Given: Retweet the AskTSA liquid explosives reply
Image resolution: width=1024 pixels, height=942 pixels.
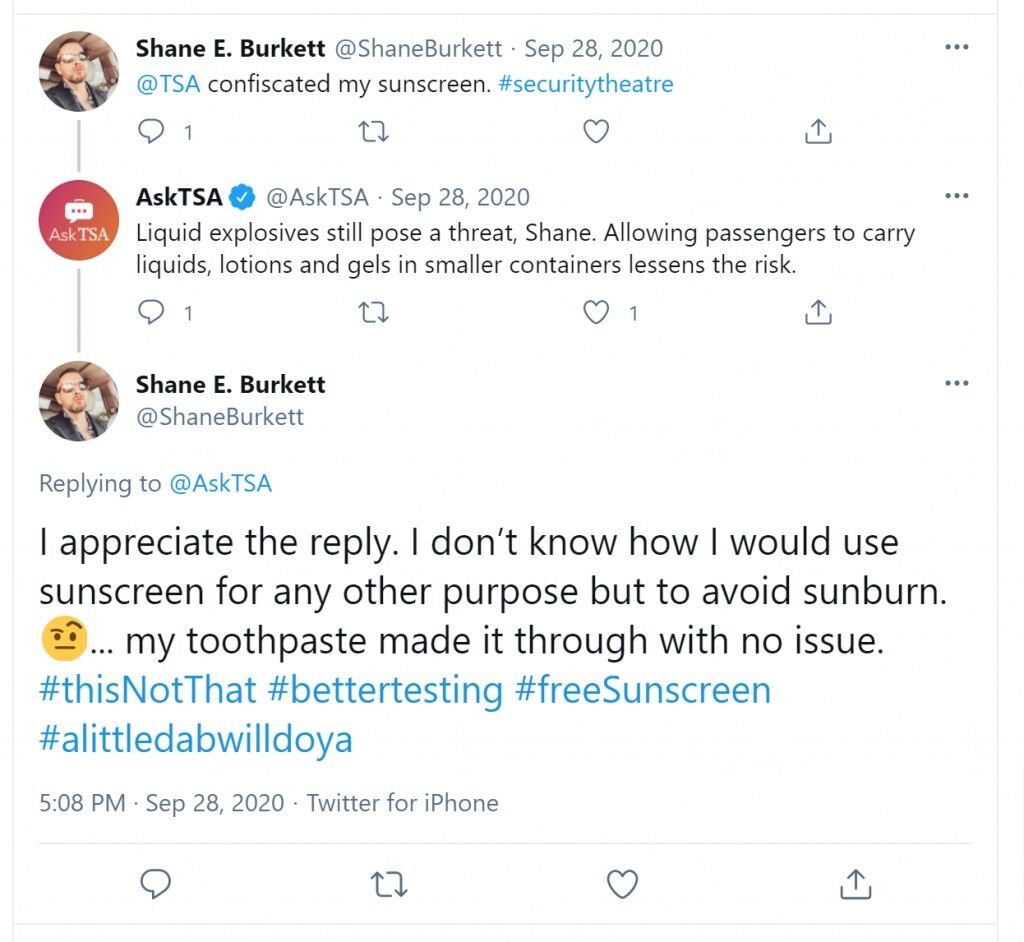Looking at the screenshot, I should coord(374,313).
